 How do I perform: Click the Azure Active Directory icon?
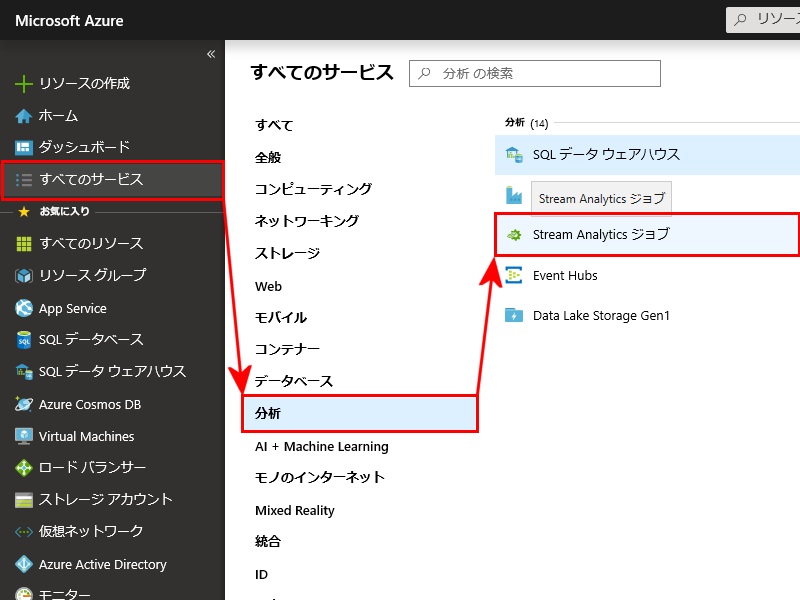[24, 564]
